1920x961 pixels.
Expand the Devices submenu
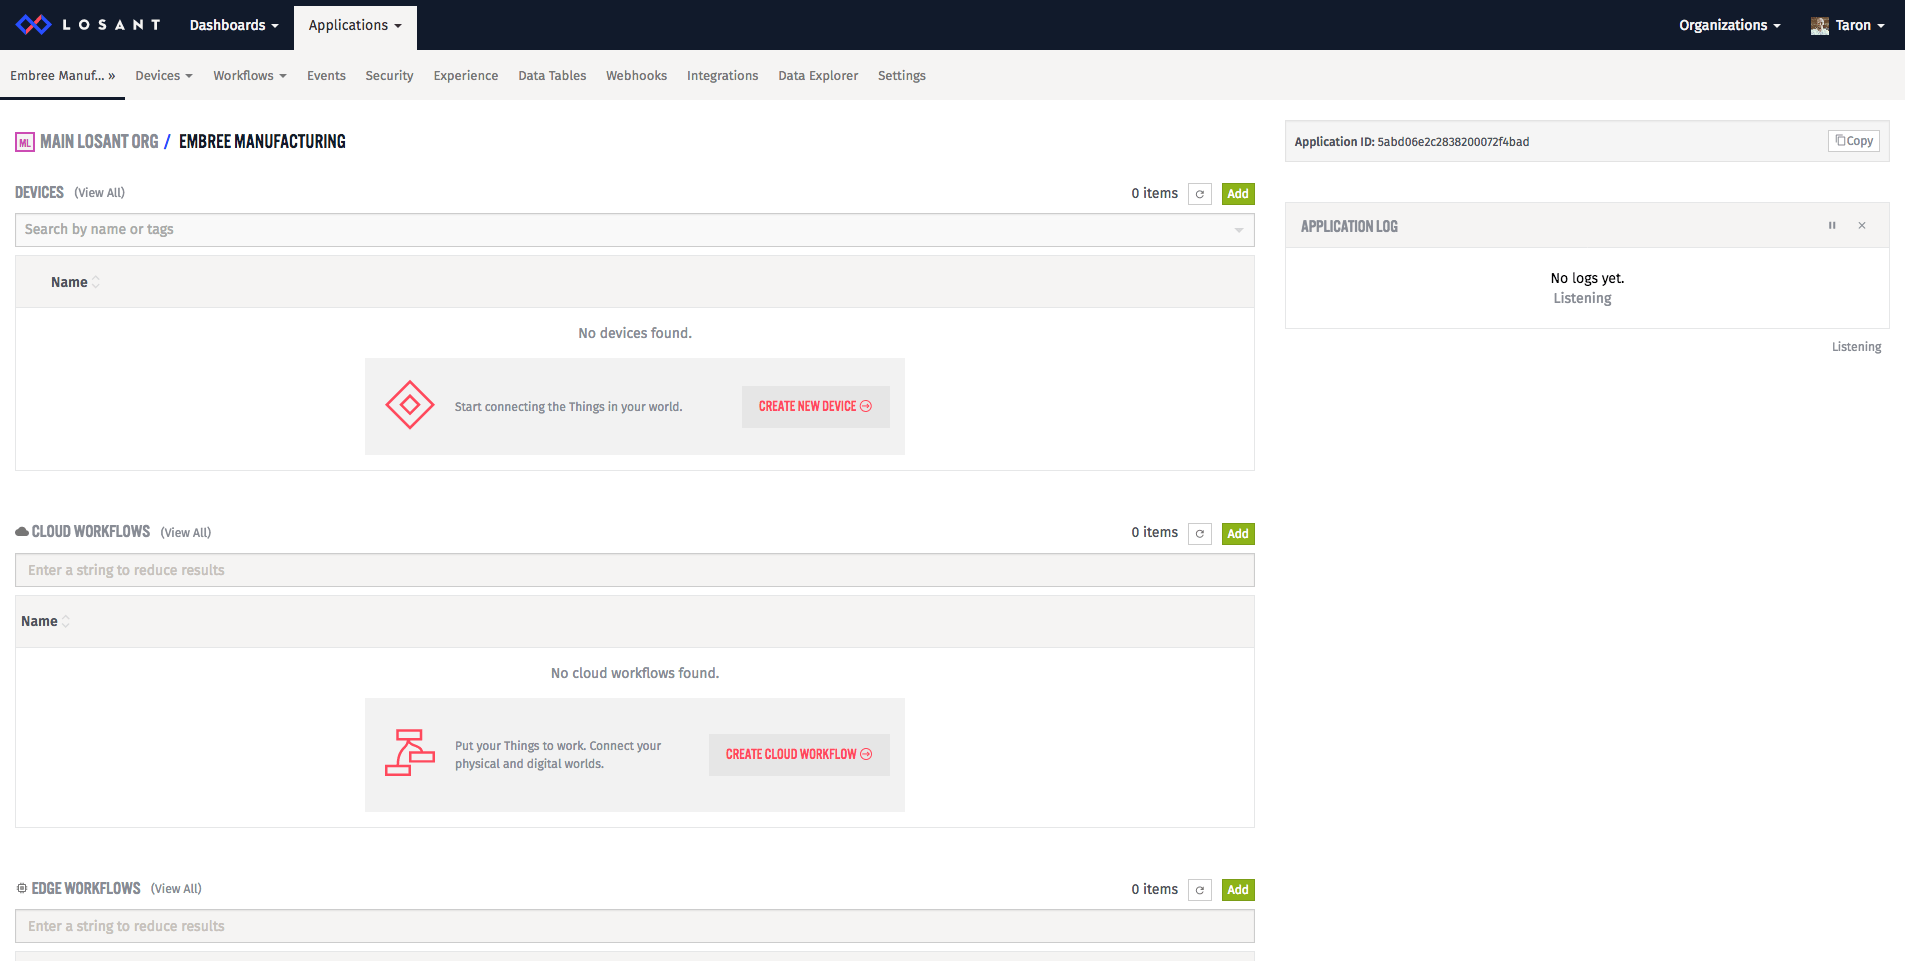point(164,75)
